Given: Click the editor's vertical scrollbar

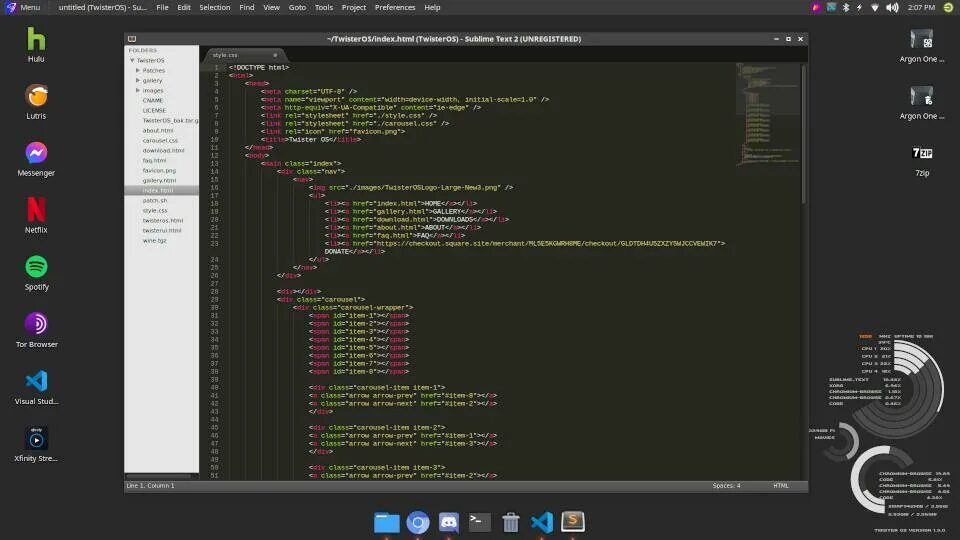Looking at the screenshot, I should 804,135.
